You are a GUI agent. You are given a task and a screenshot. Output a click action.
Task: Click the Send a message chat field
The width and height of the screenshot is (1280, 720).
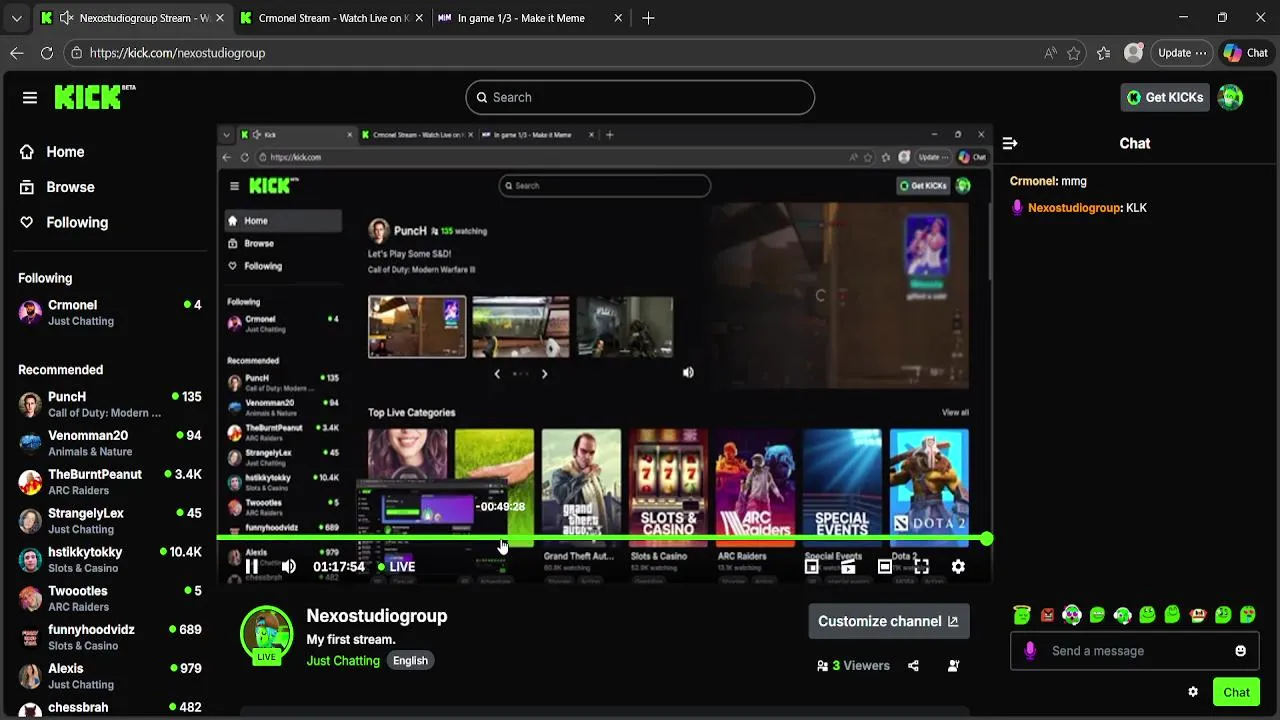click(1135, 651)
